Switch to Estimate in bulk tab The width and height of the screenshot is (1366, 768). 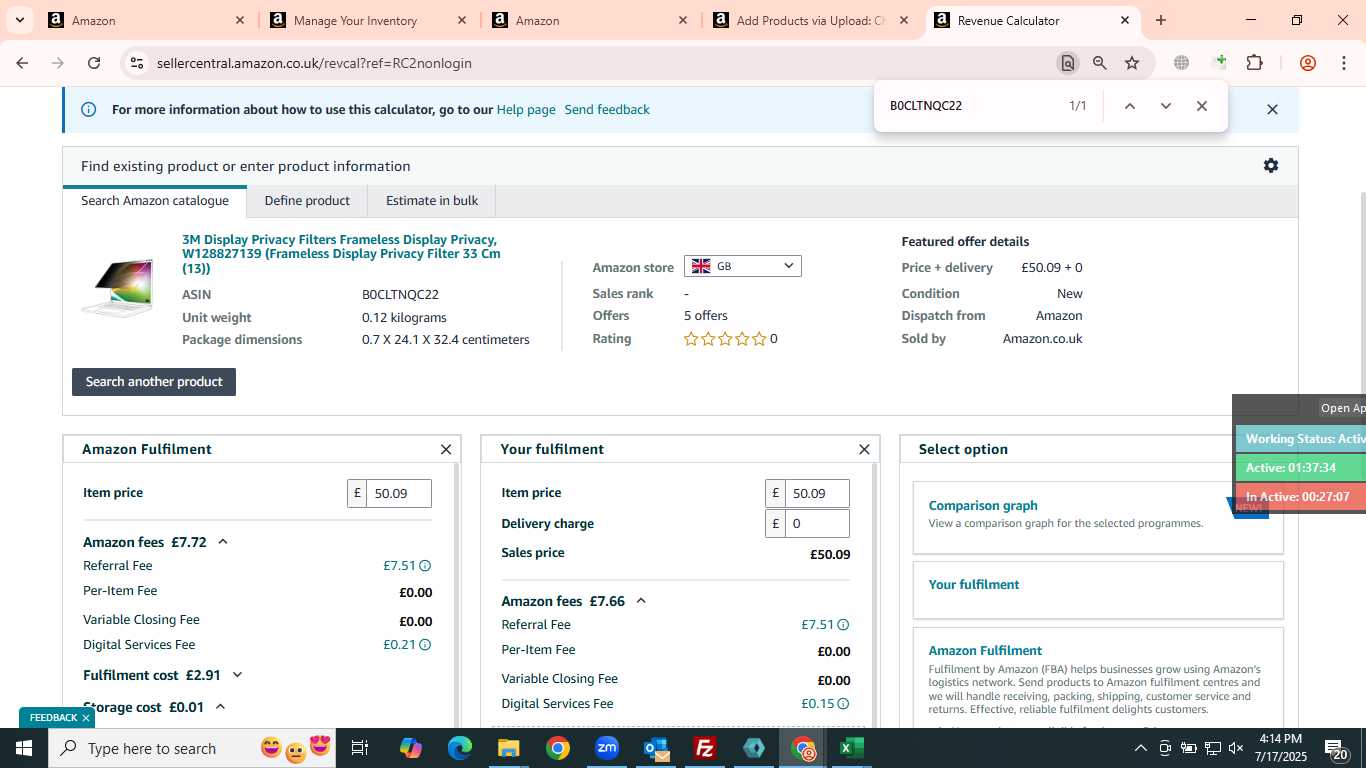tap(432, 201)
